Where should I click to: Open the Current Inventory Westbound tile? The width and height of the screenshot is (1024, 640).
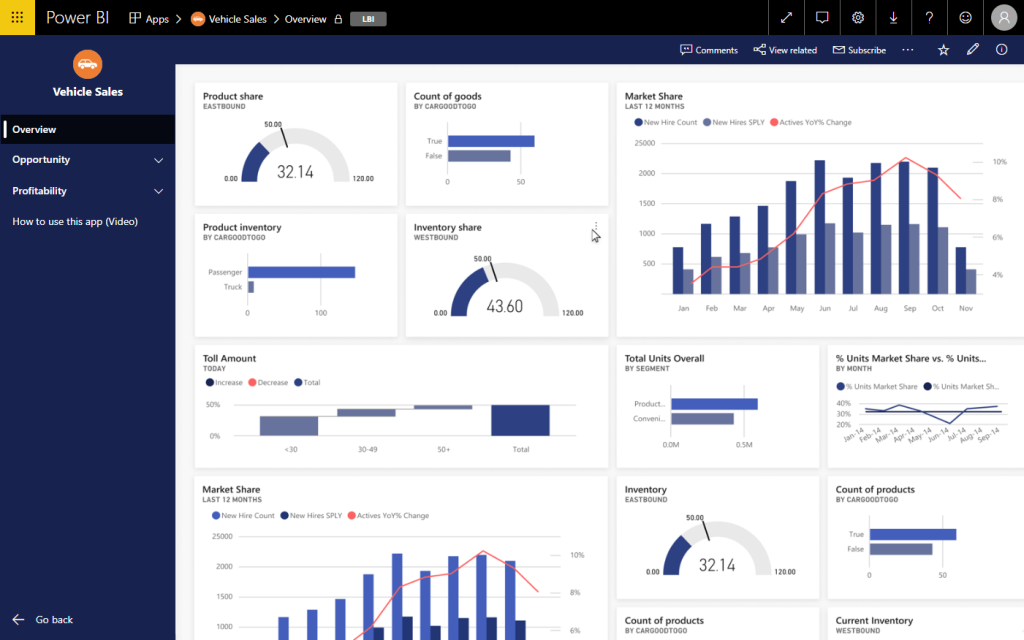(925, 624)
